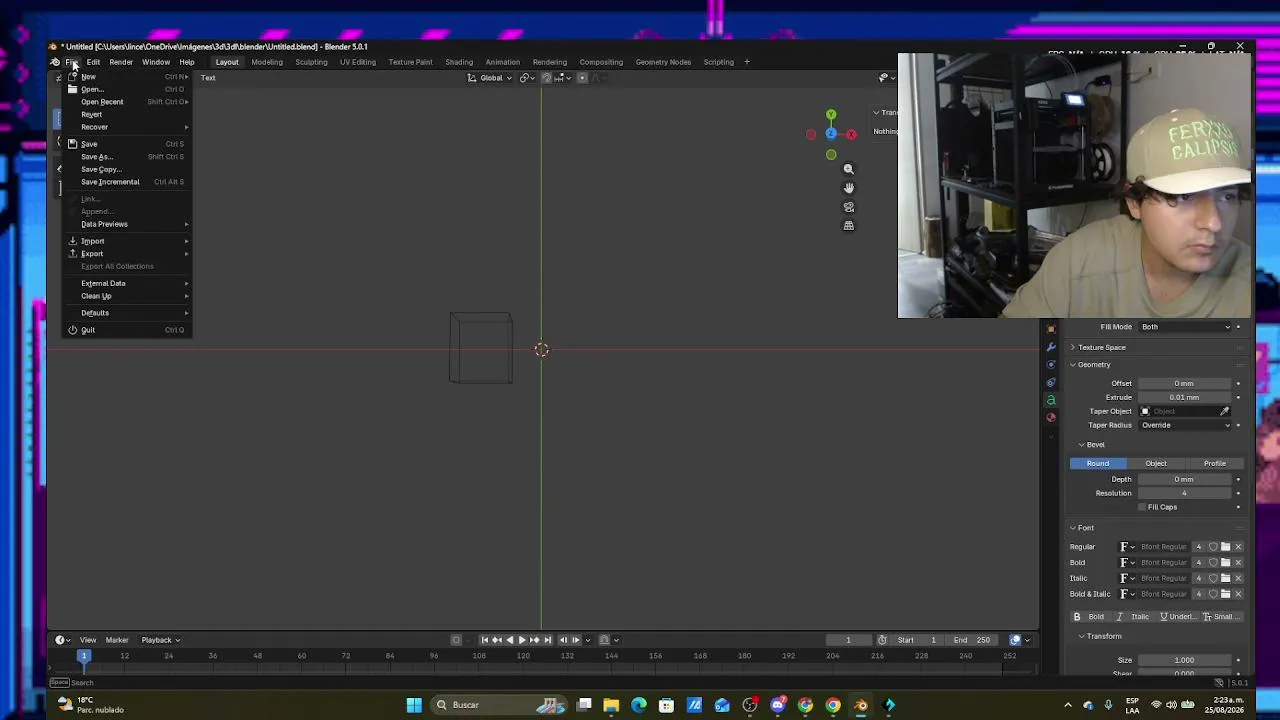The width and height of the screenshot is (1280, 720).
Task: Toggle Bold text style button
Action: pos(1090,617)
